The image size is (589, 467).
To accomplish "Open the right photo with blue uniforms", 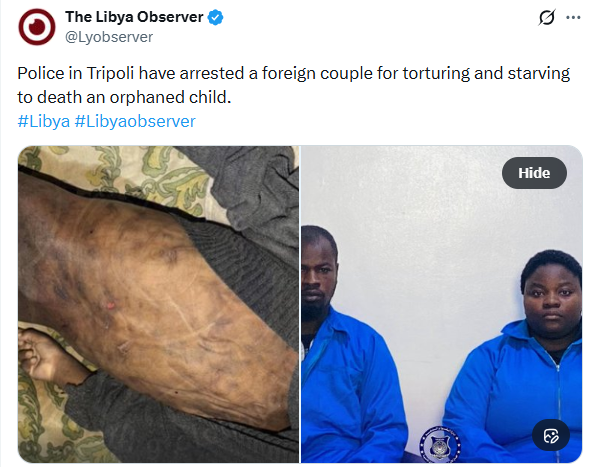I will point(442,304).
